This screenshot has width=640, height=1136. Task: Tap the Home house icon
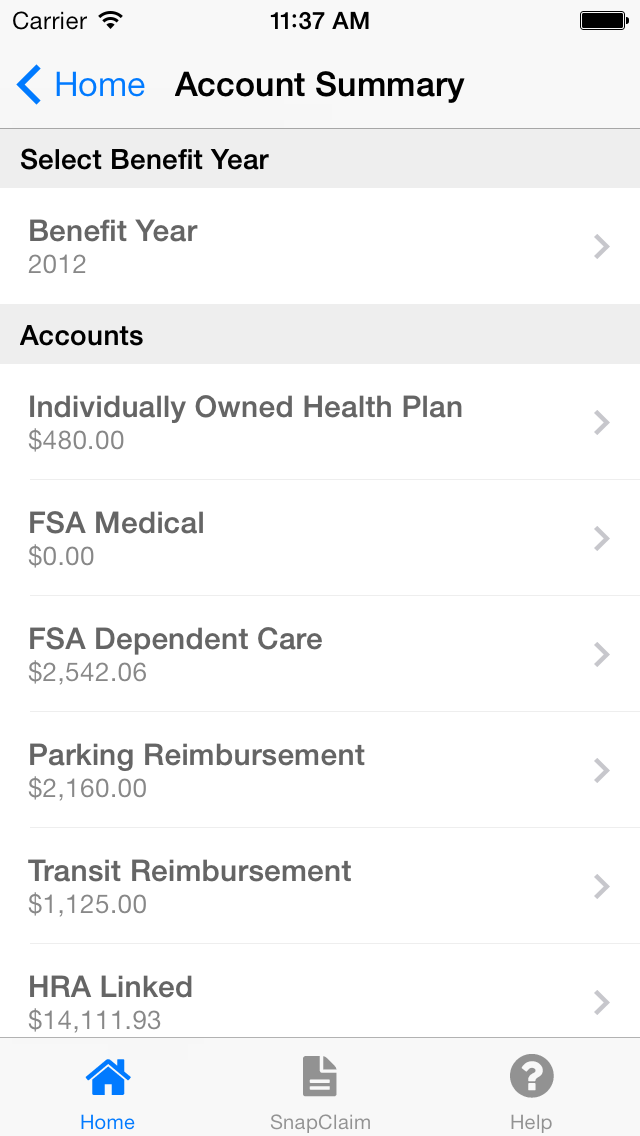click(107, 1077)
